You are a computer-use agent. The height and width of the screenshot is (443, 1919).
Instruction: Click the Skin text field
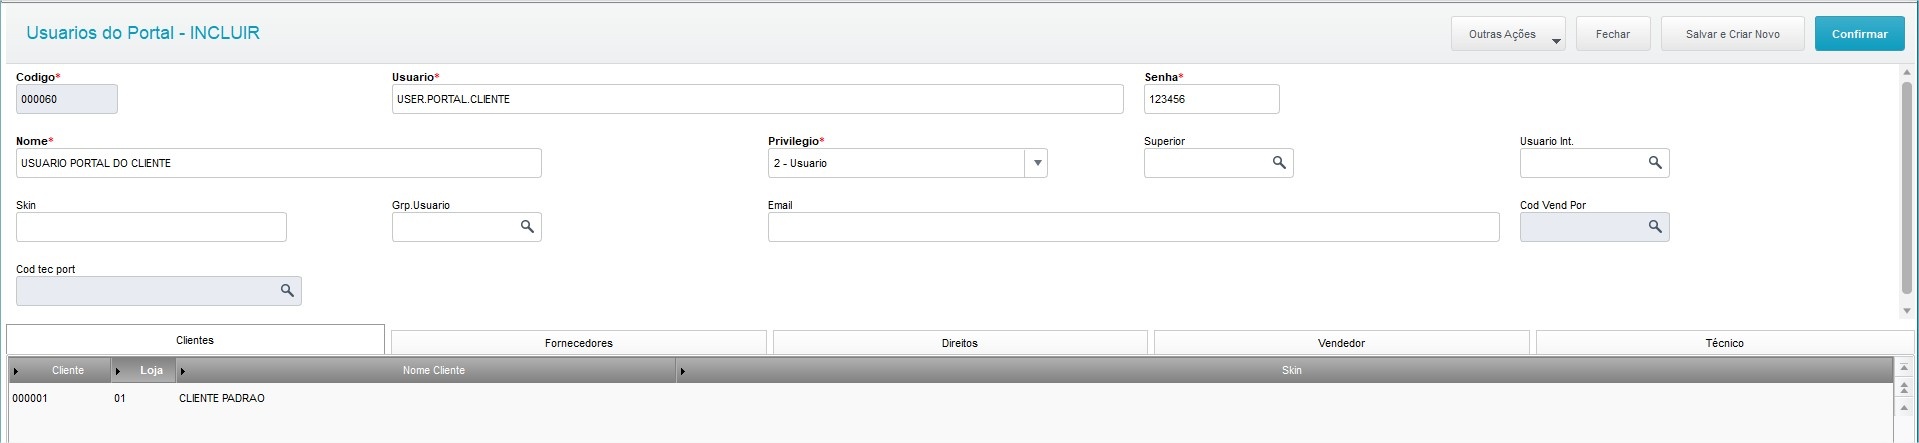click(x=151, y=227)
